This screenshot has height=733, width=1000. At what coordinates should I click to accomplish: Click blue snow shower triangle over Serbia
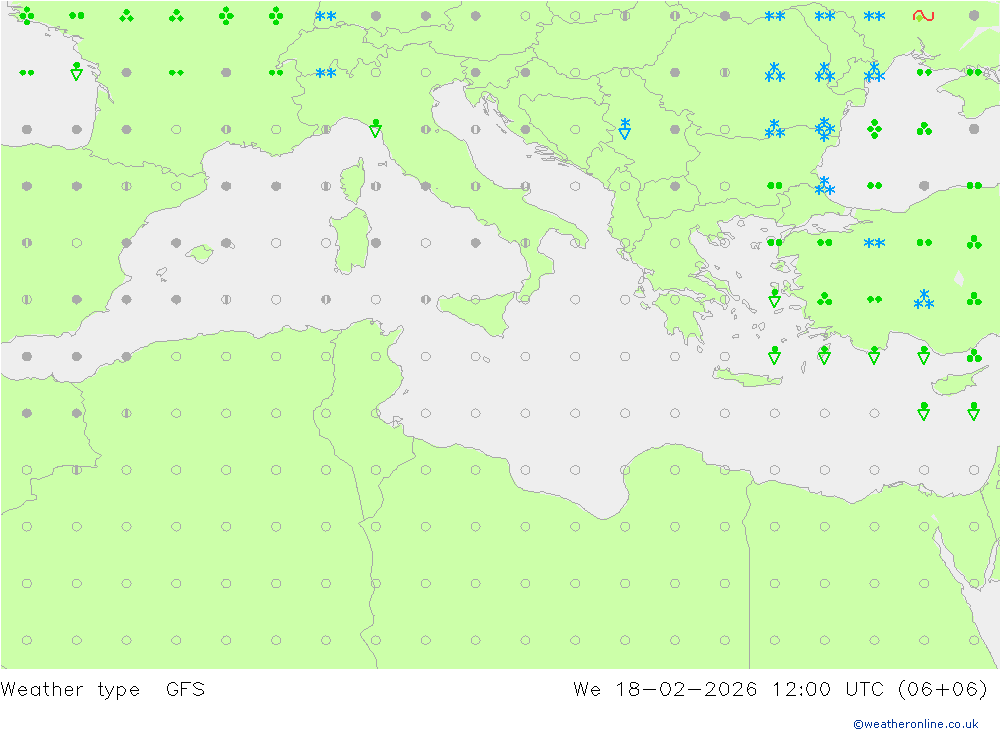(625, 129)
